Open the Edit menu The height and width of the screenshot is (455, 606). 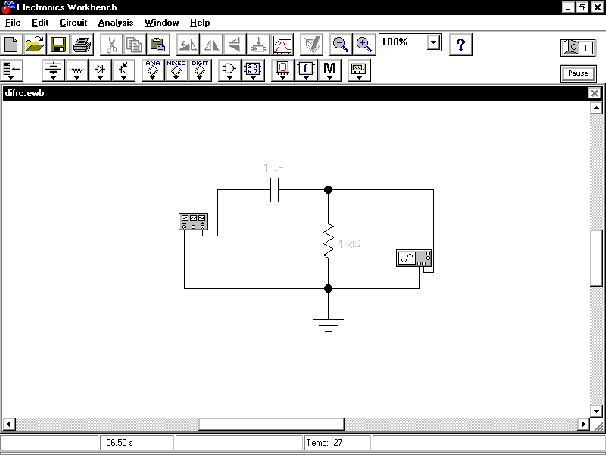(40, 23)
